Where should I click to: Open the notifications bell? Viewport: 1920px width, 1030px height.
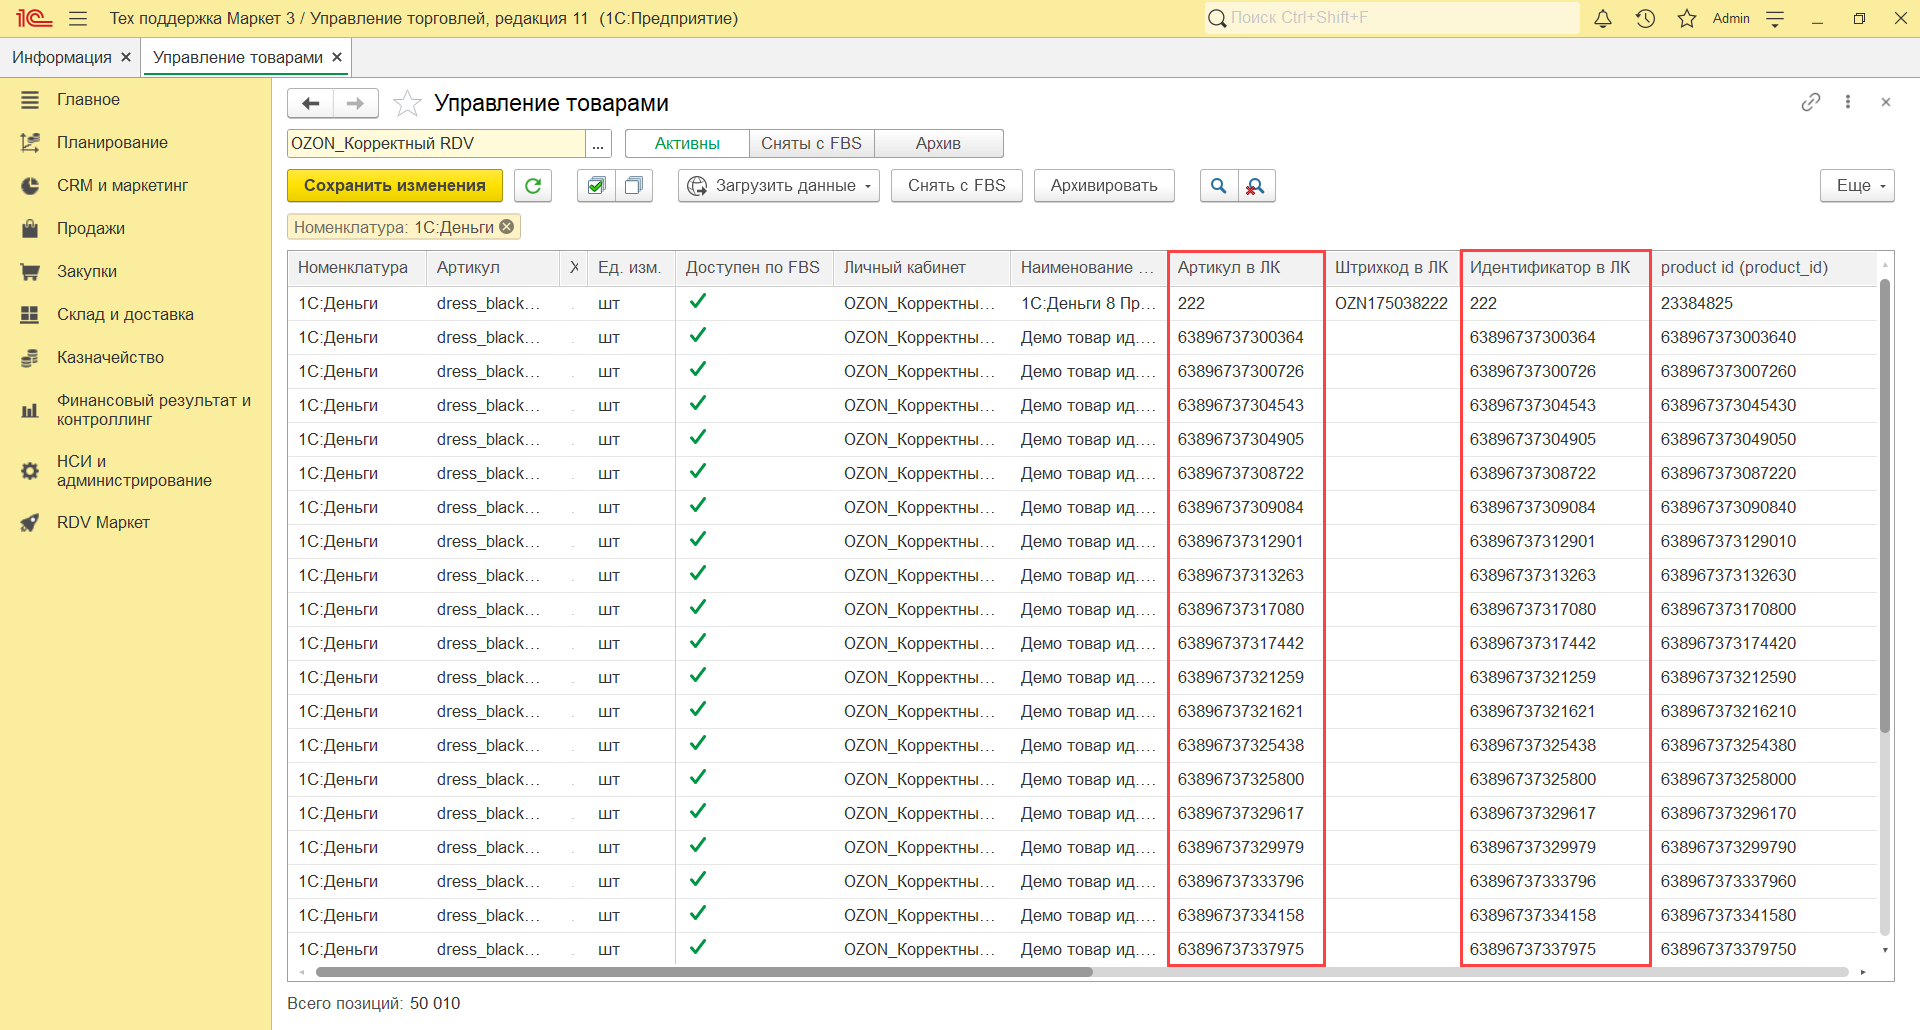point(1603,19)
